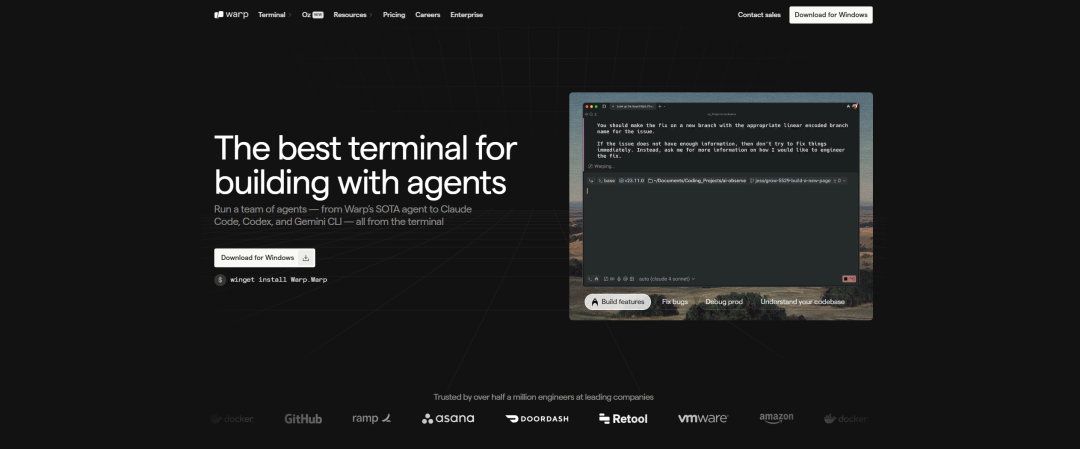This screenshot has height=449, width=1080.
Task: Click the 'Run a team of agents' subheading text
Action: pos(343,215)
